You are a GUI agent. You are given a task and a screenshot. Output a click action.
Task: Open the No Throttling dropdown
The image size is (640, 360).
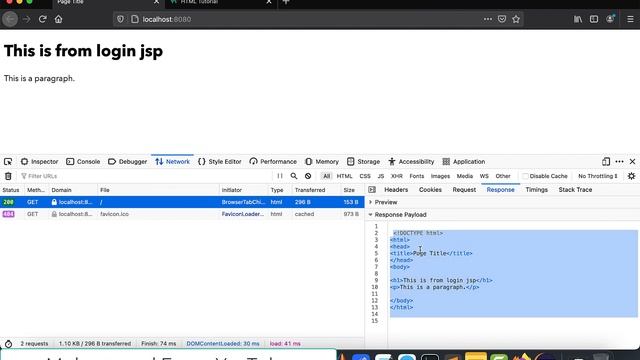(x=598, y=176)
